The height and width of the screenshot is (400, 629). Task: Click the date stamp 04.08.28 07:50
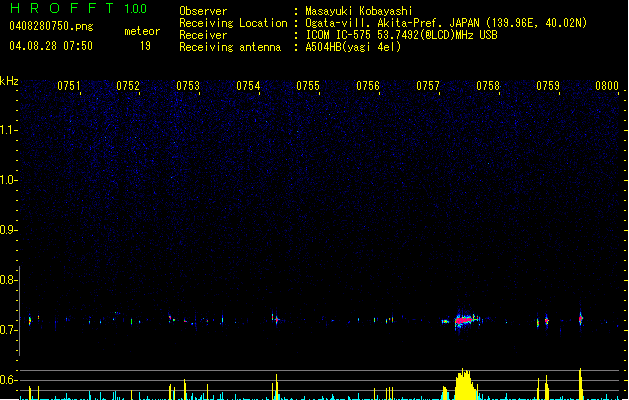pyautogui.click(x=51, y=46)
